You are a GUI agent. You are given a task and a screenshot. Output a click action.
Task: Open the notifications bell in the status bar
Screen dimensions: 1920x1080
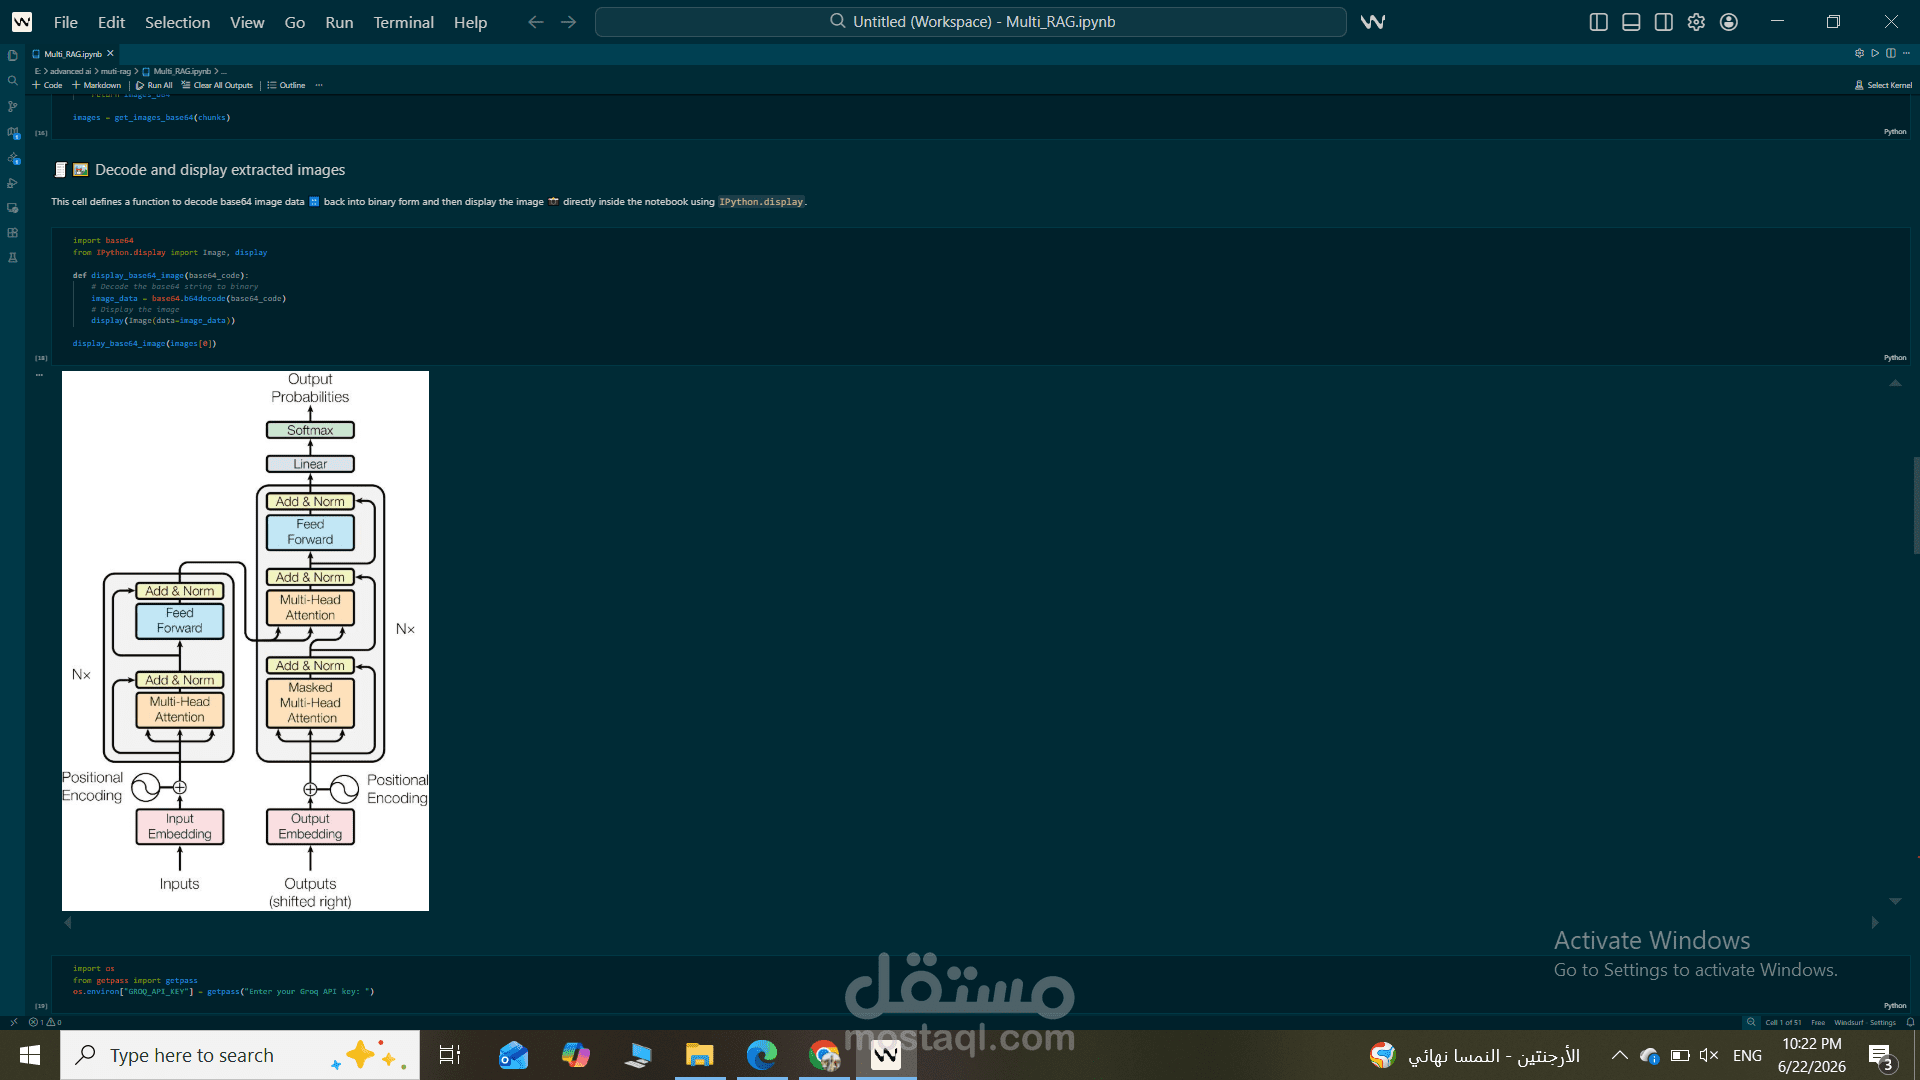[x=1910, y=1022]
